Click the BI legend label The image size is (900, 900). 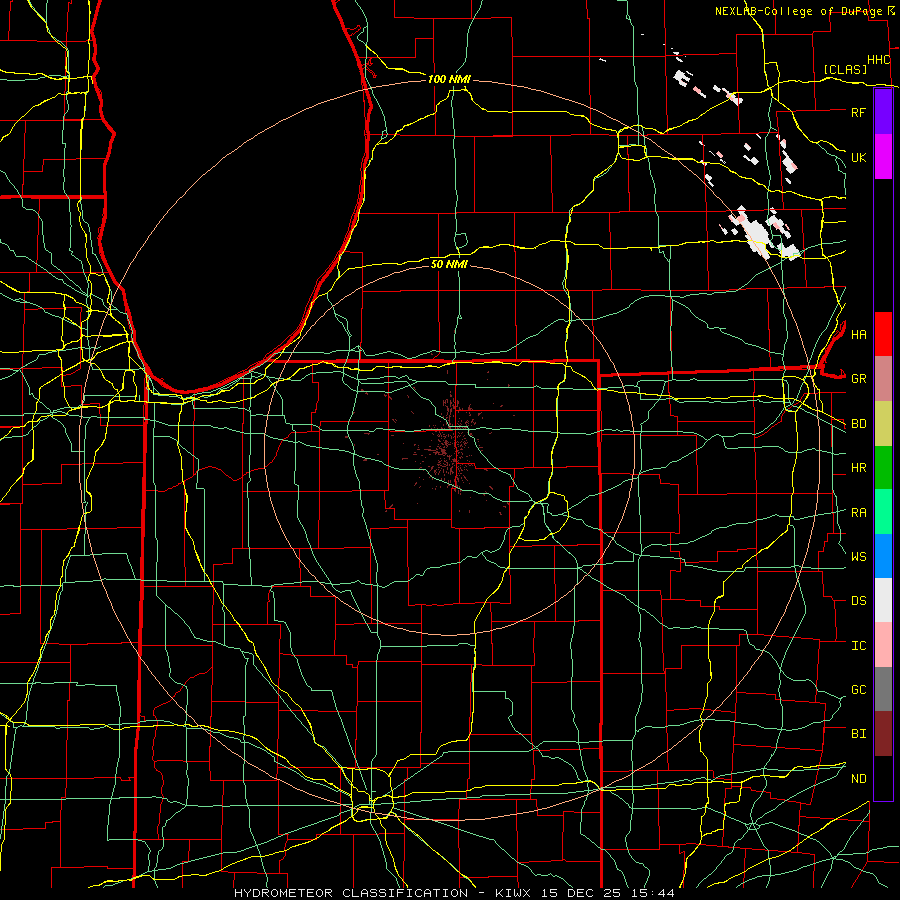click(x=859, y=734)
